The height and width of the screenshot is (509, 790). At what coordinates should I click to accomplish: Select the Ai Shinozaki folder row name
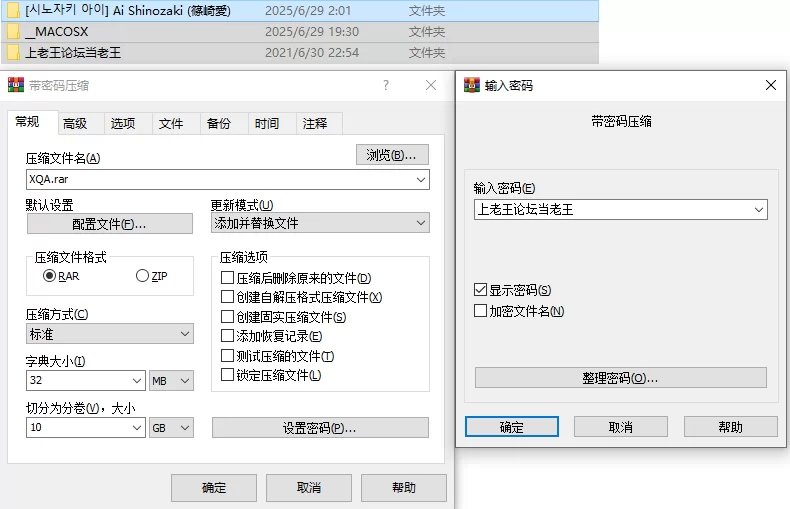point(128,10)
